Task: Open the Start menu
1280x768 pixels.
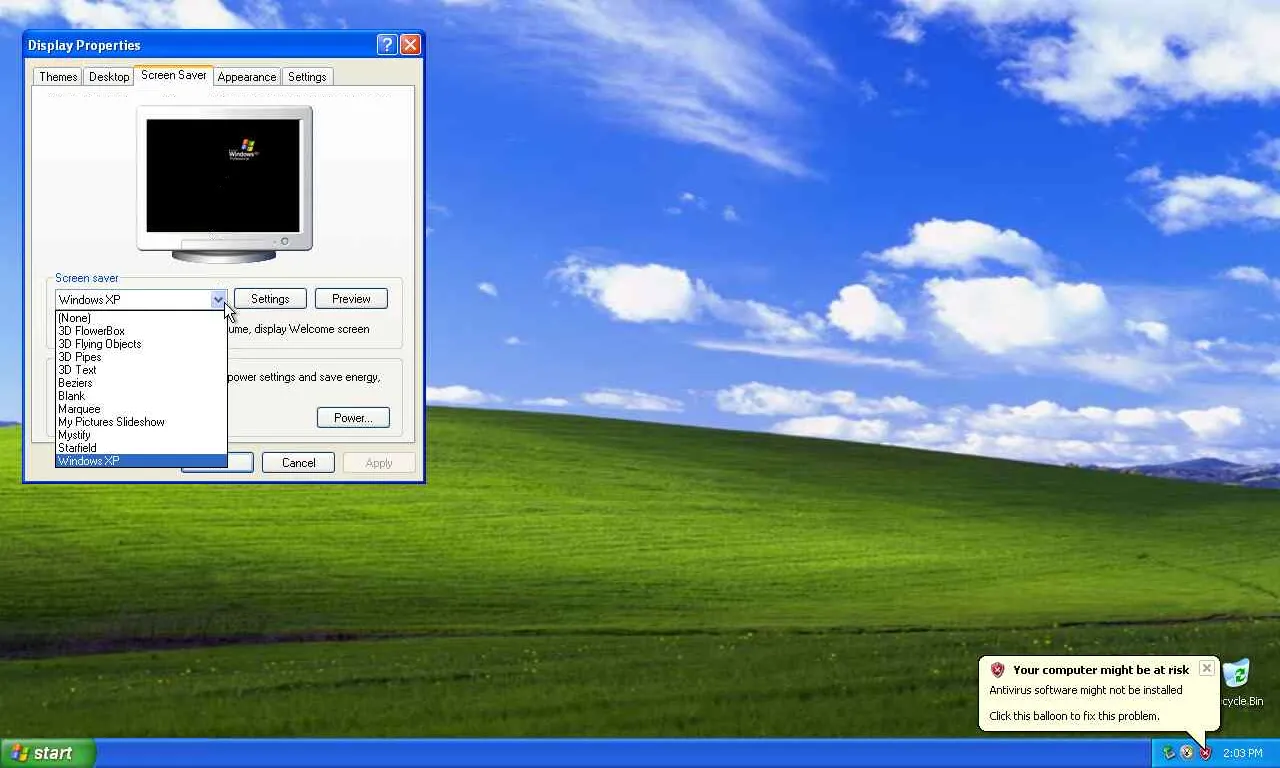Action: pos(48,753)
